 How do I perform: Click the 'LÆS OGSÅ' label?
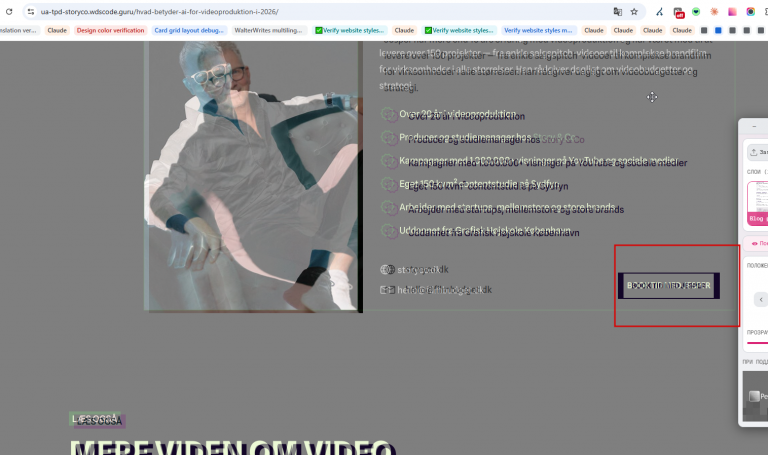click(x=97, y=420)
